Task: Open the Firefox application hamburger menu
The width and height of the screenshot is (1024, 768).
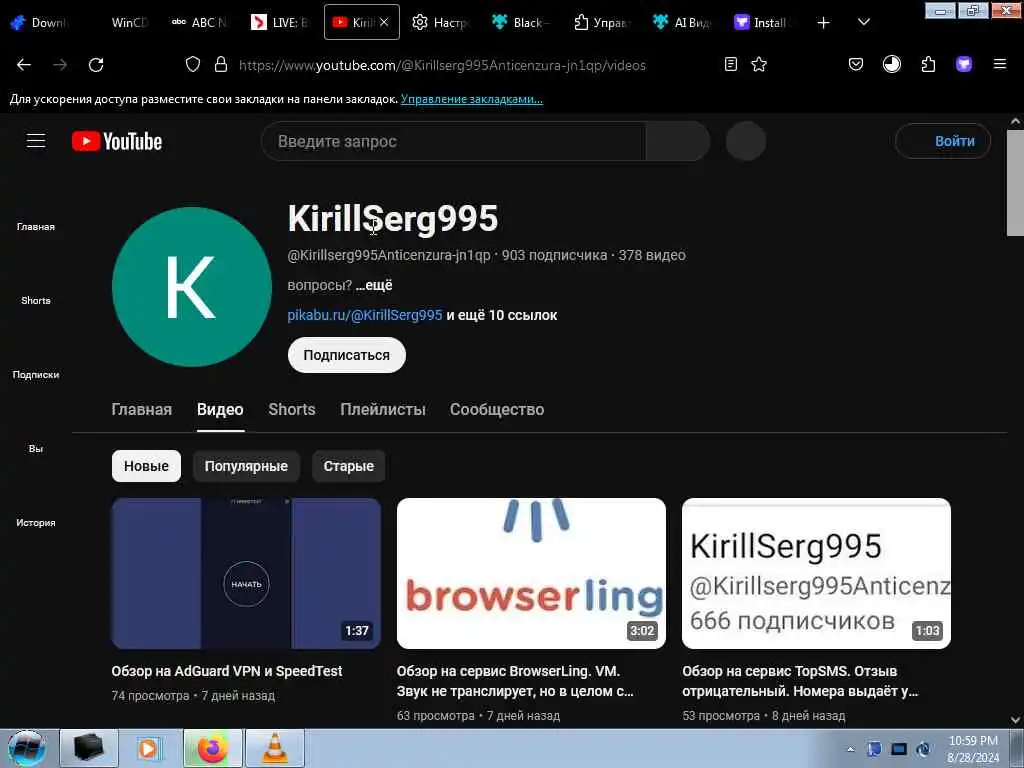Action: pyautogui.click(x=1000, y=64)
